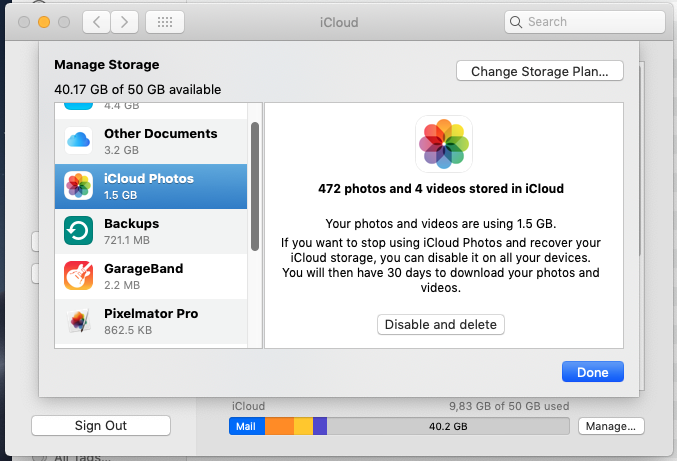The height and width of the screenshot is (461, 677).
Task: Click the orange segment of storage bar
Action: [x=279, y=426]
